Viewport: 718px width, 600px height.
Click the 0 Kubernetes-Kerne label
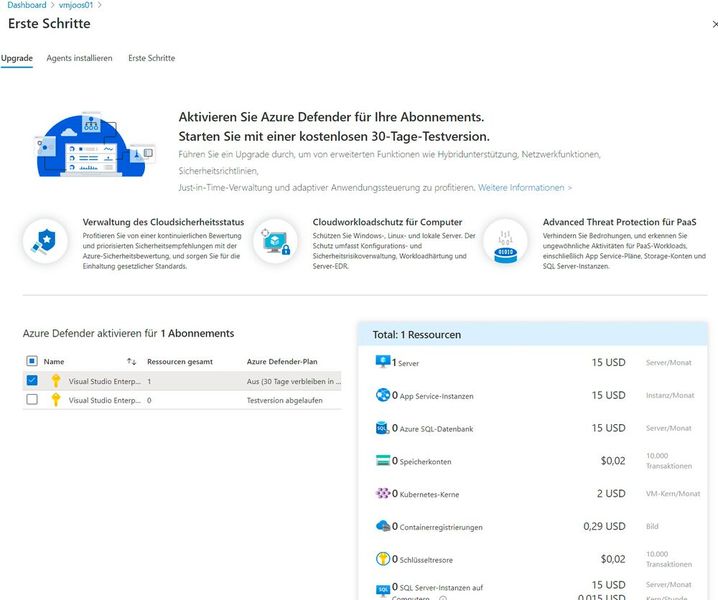click(425, 494)
